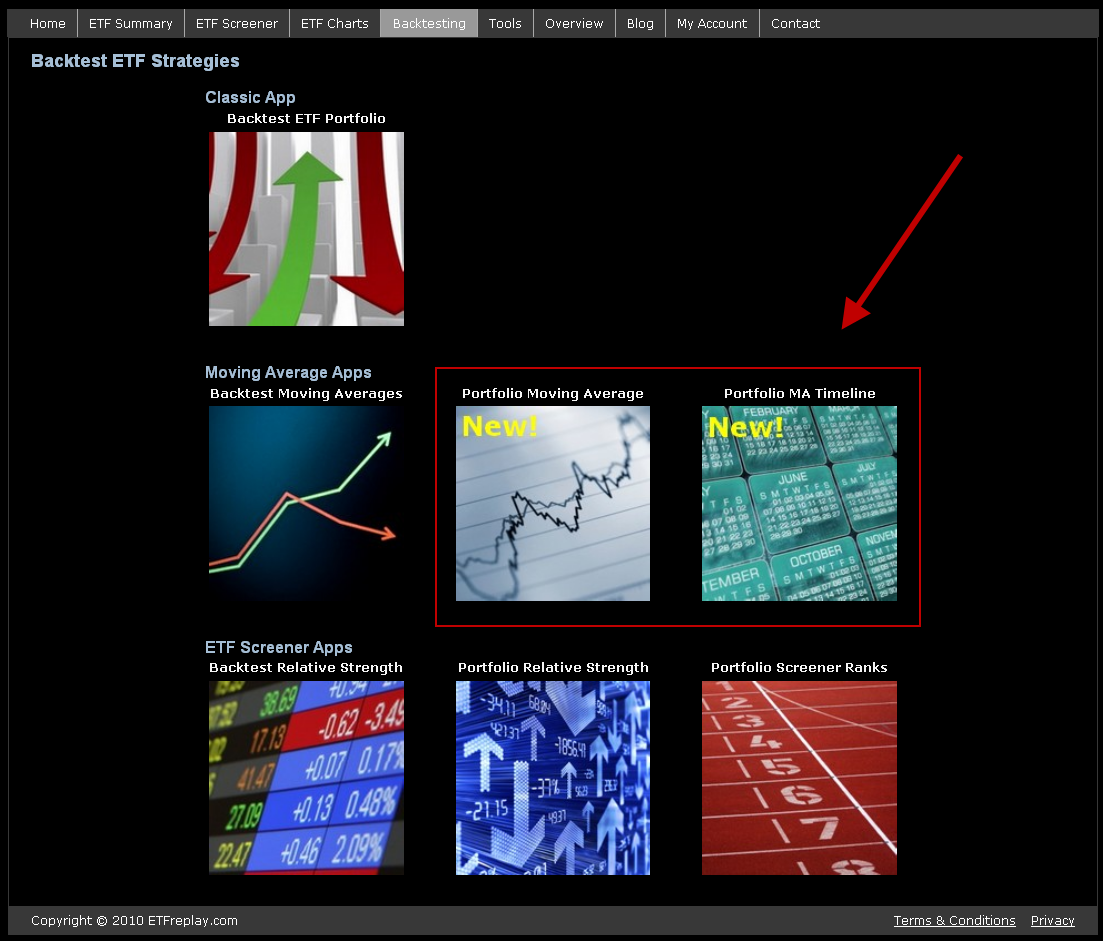
Task: Open the Blog link in navigation
Action: click(x=640, y=23)
